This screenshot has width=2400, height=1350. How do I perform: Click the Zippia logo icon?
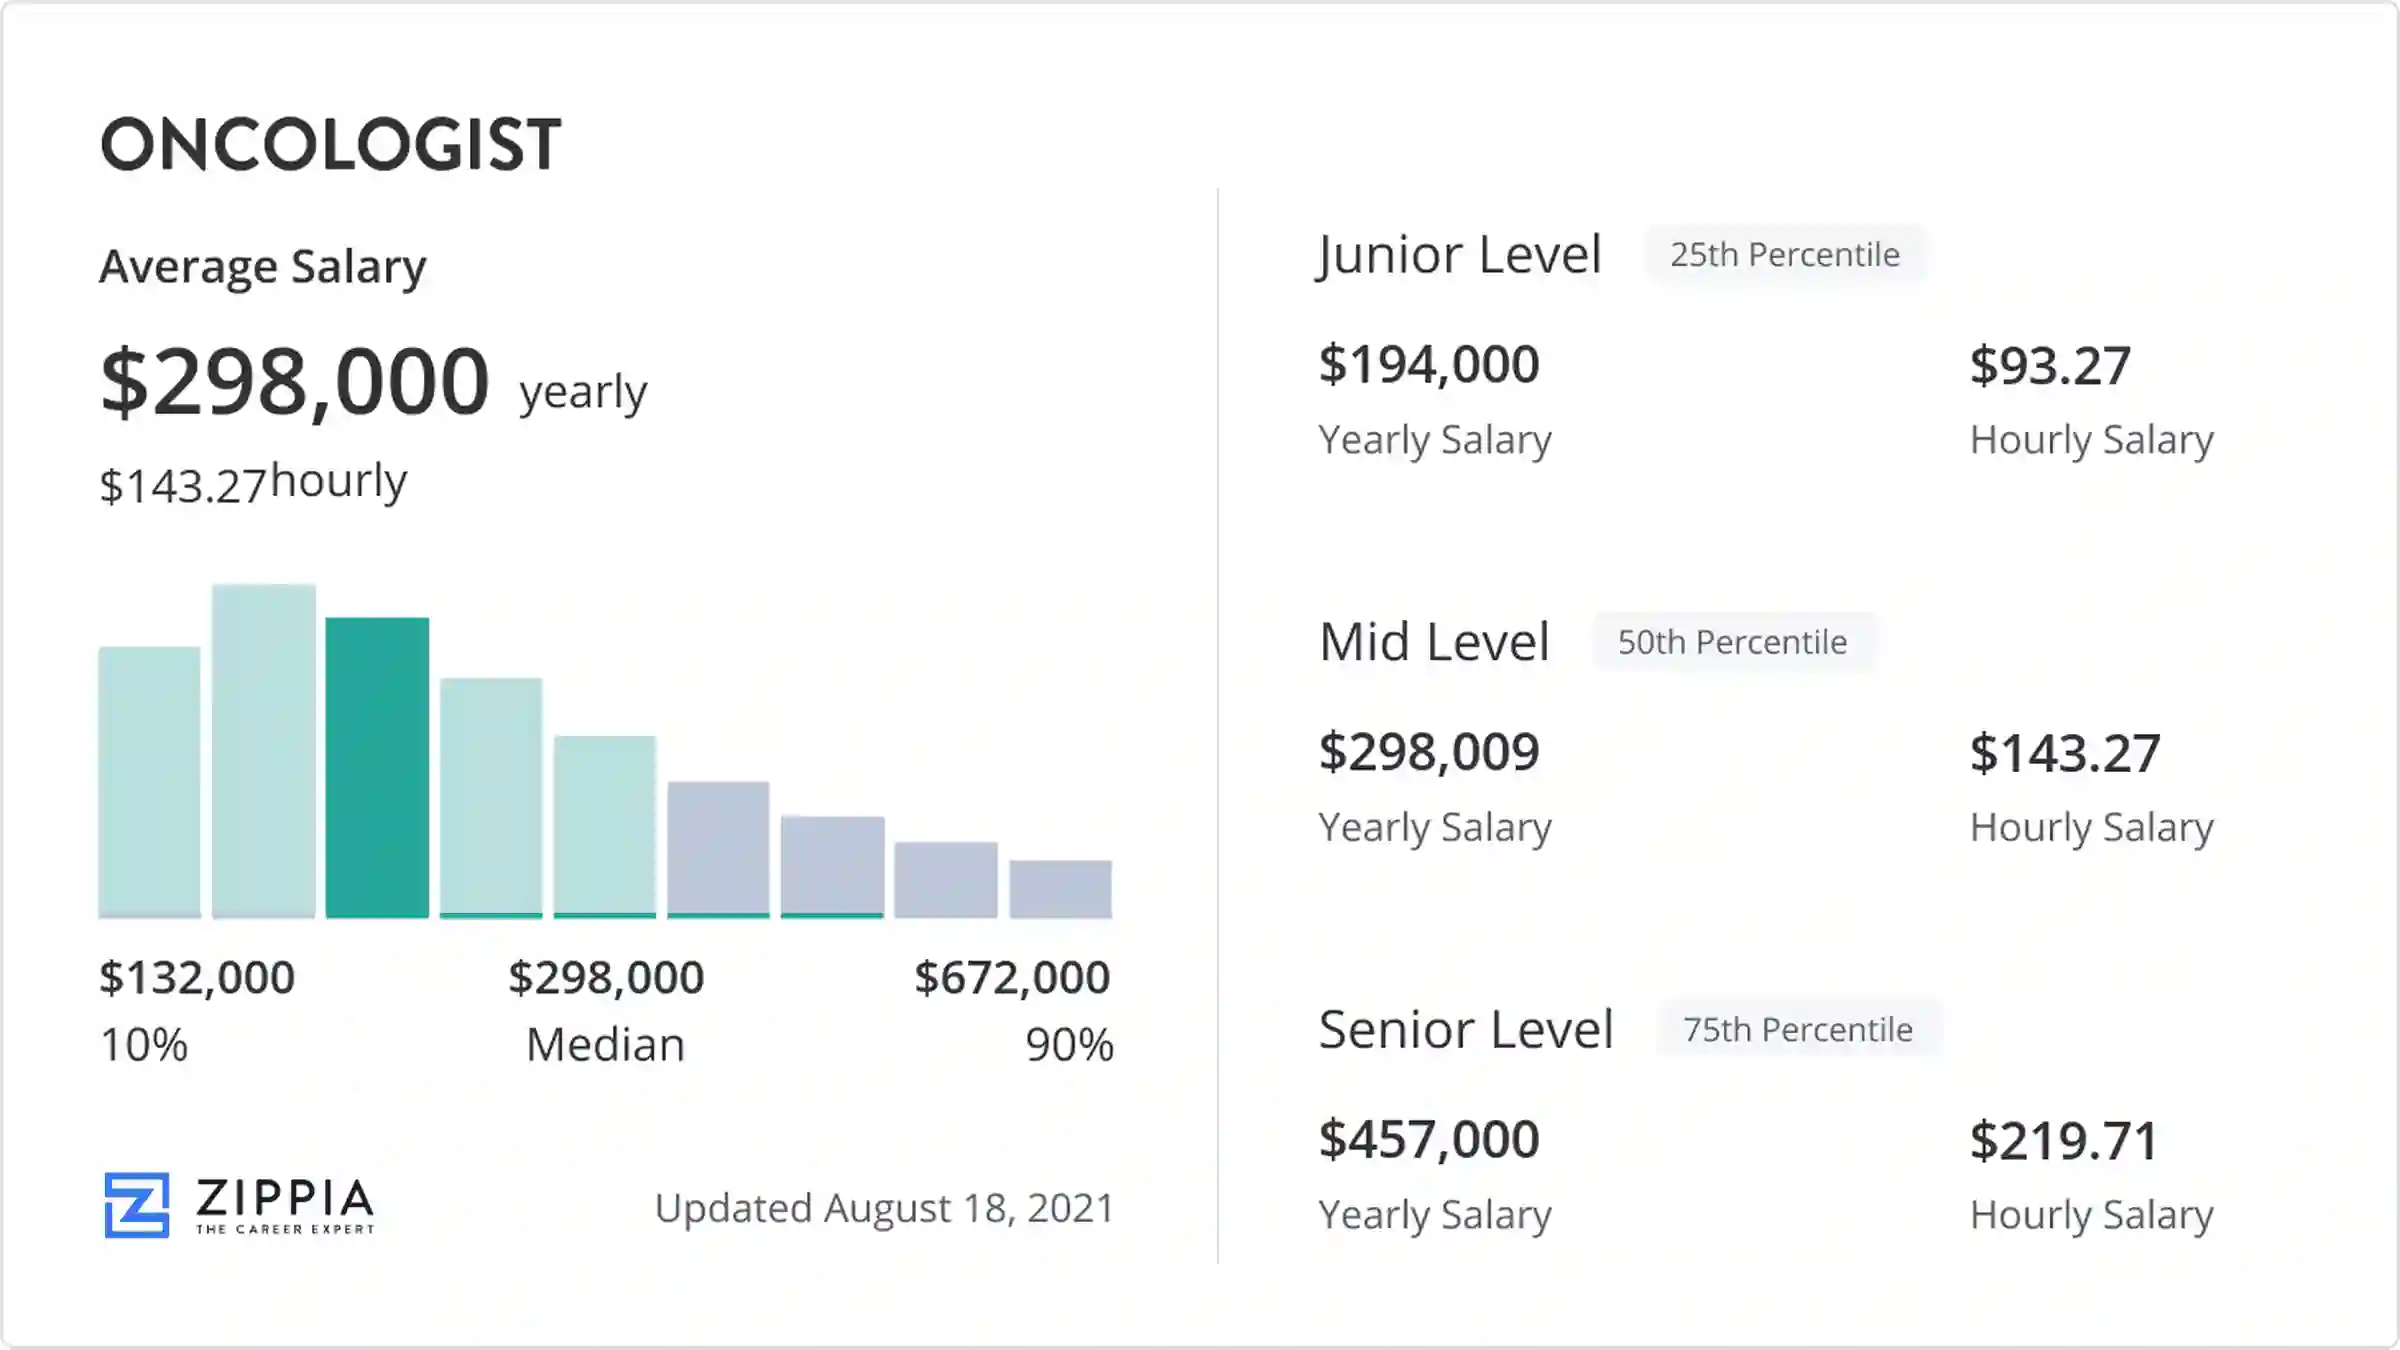coord(137,1205)
